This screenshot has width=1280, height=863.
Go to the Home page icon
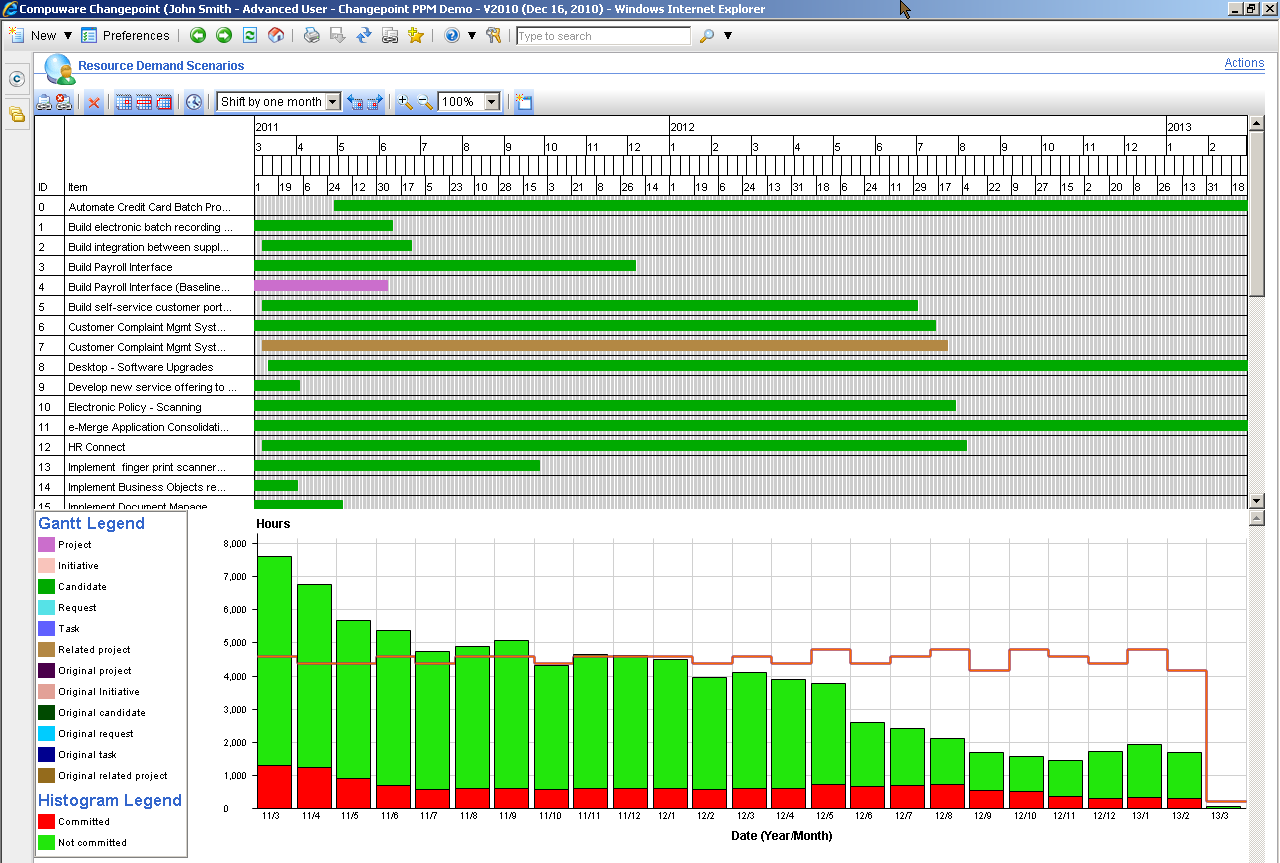[276, 35]
